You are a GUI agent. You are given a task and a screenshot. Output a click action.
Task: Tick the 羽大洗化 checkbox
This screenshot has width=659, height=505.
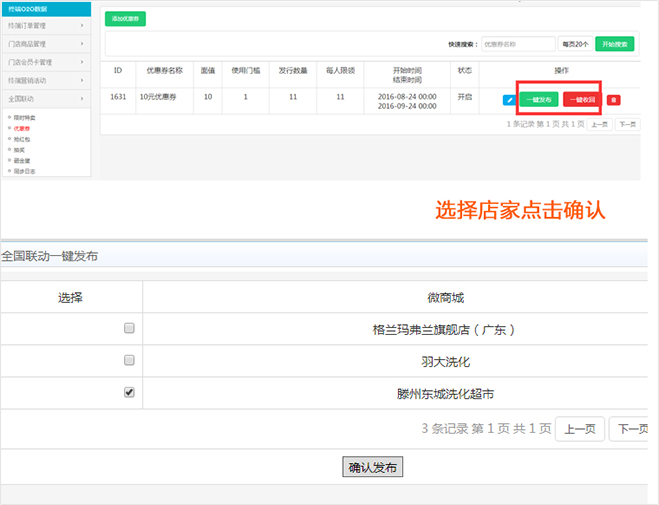[129, 360]
